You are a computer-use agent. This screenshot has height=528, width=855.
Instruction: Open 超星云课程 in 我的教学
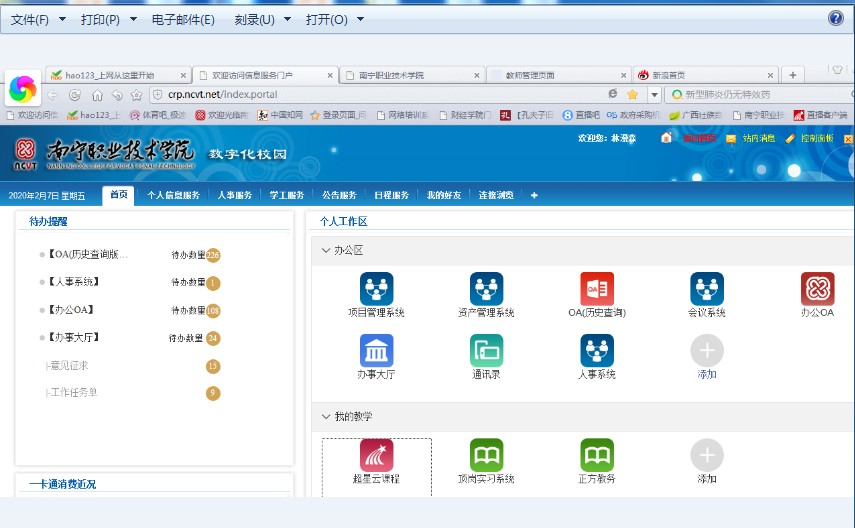click(377, 456)
